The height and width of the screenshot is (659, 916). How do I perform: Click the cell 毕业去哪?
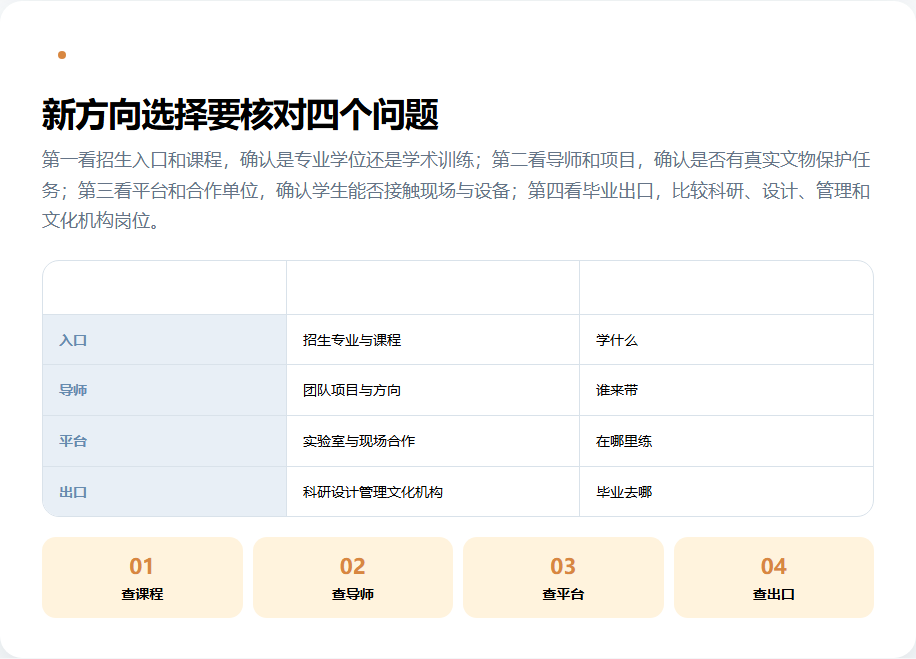(726, 492)
